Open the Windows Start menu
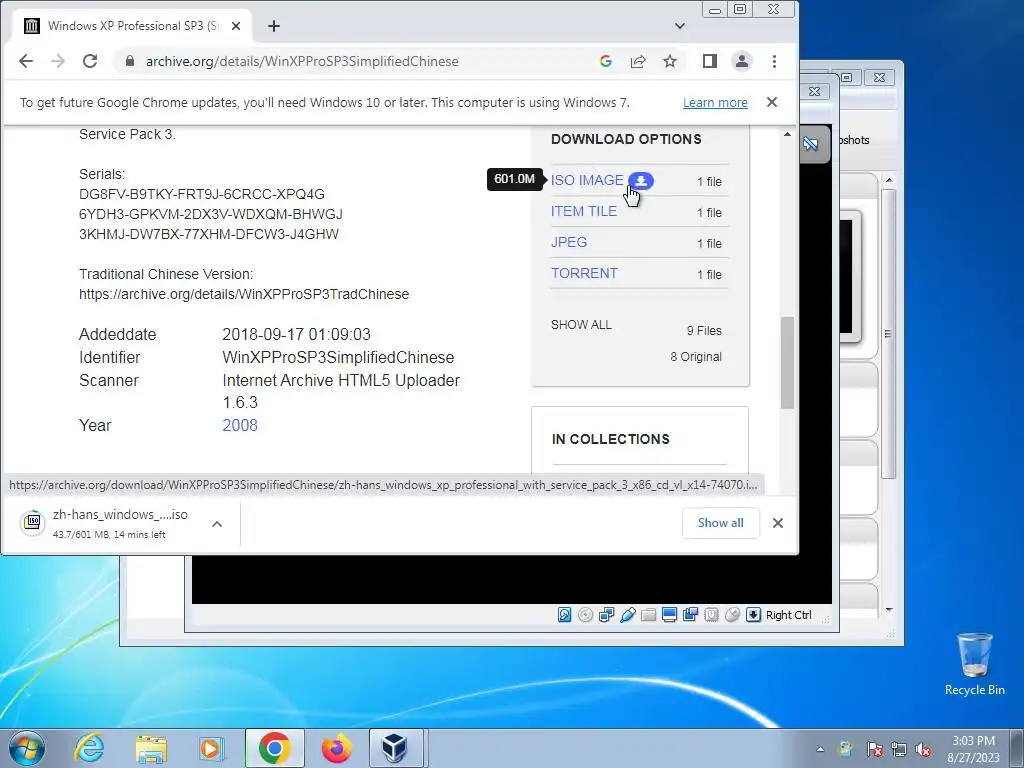Image resolution: width=1024 pixels, height=768 pixels. coord(27,748)
